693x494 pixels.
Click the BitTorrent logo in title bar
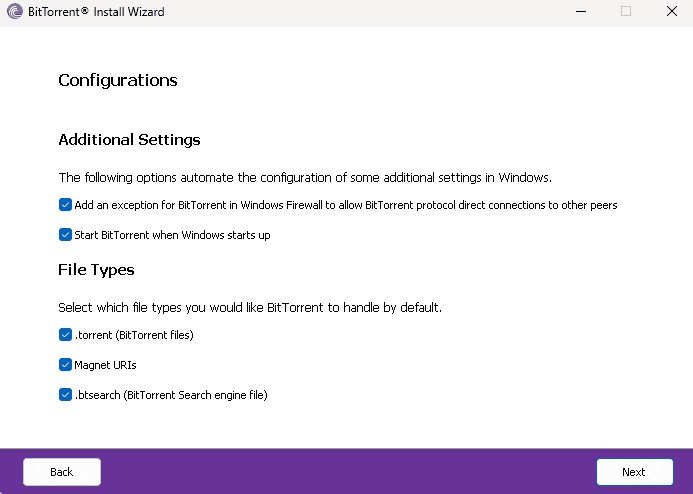tap(13, 12)
